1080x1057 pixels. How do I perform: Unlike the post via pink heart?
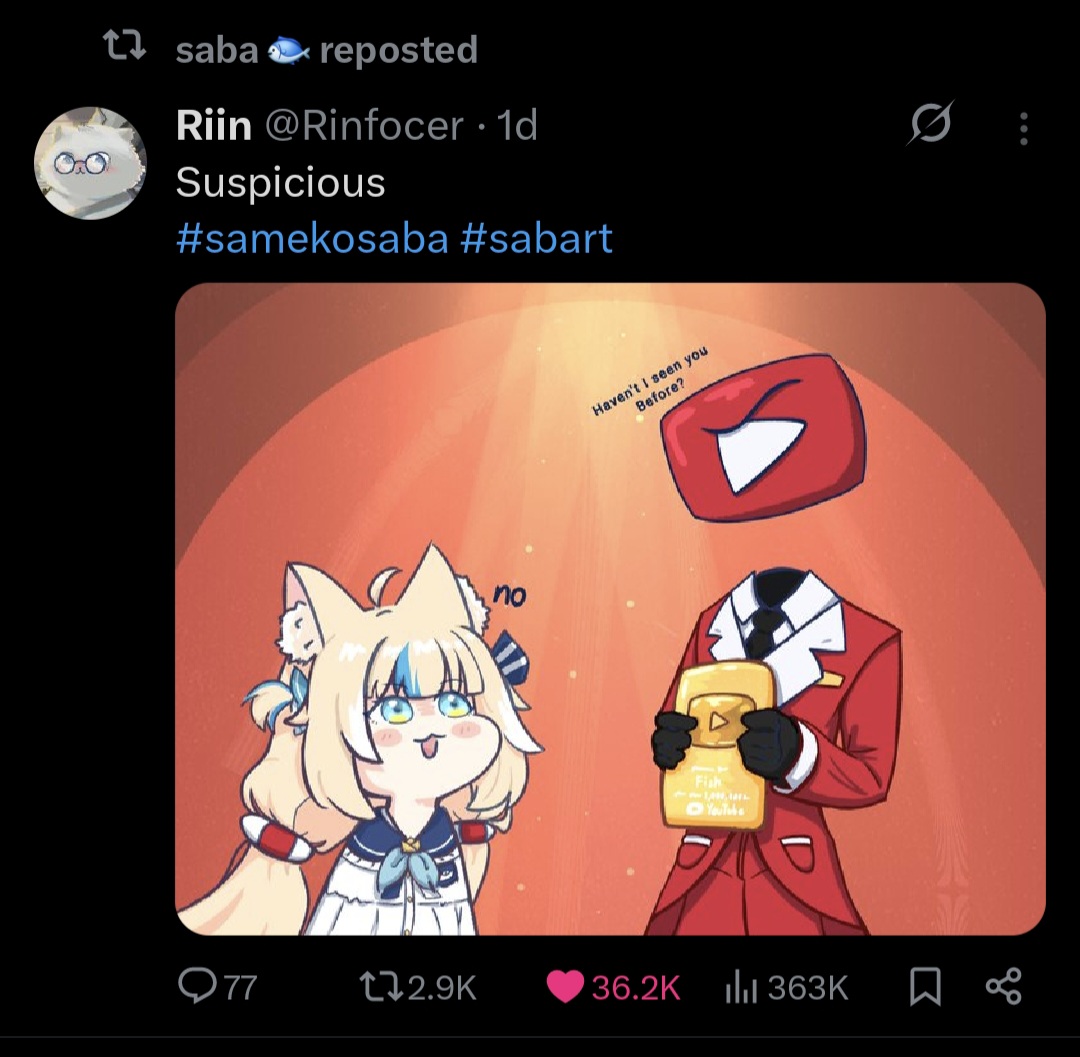click(x=565, y=987)
